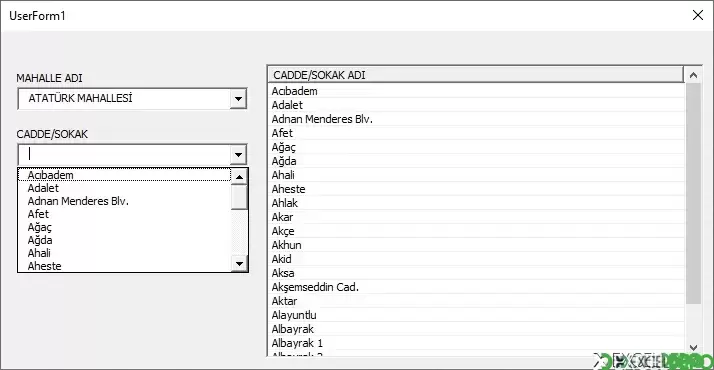The height and width of the screenshot is (370, 714).
Task: Click inside the CADDE/SOKAK text field
Action: coord(124,155)
